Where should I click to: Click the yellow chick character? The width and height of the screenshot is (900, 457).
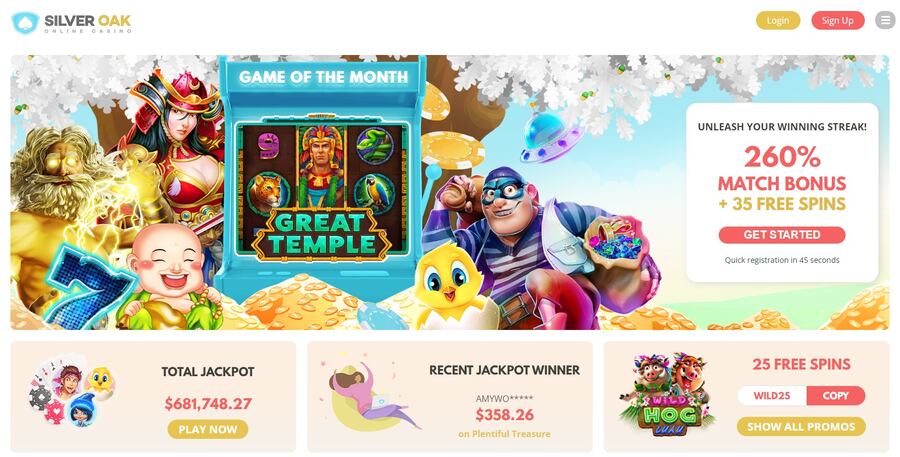click(451, 288)
